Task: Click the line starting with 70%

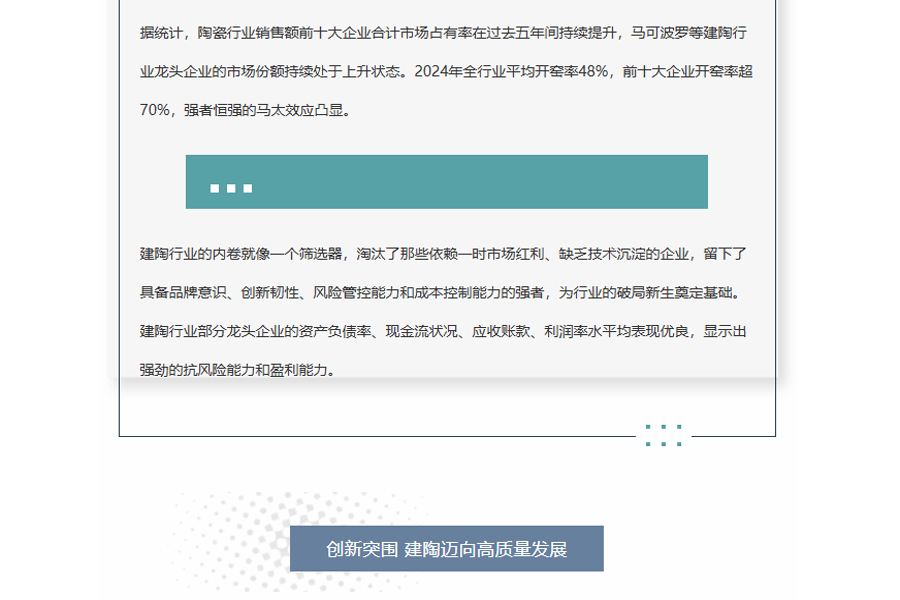Action: click(x=245, y=111)
